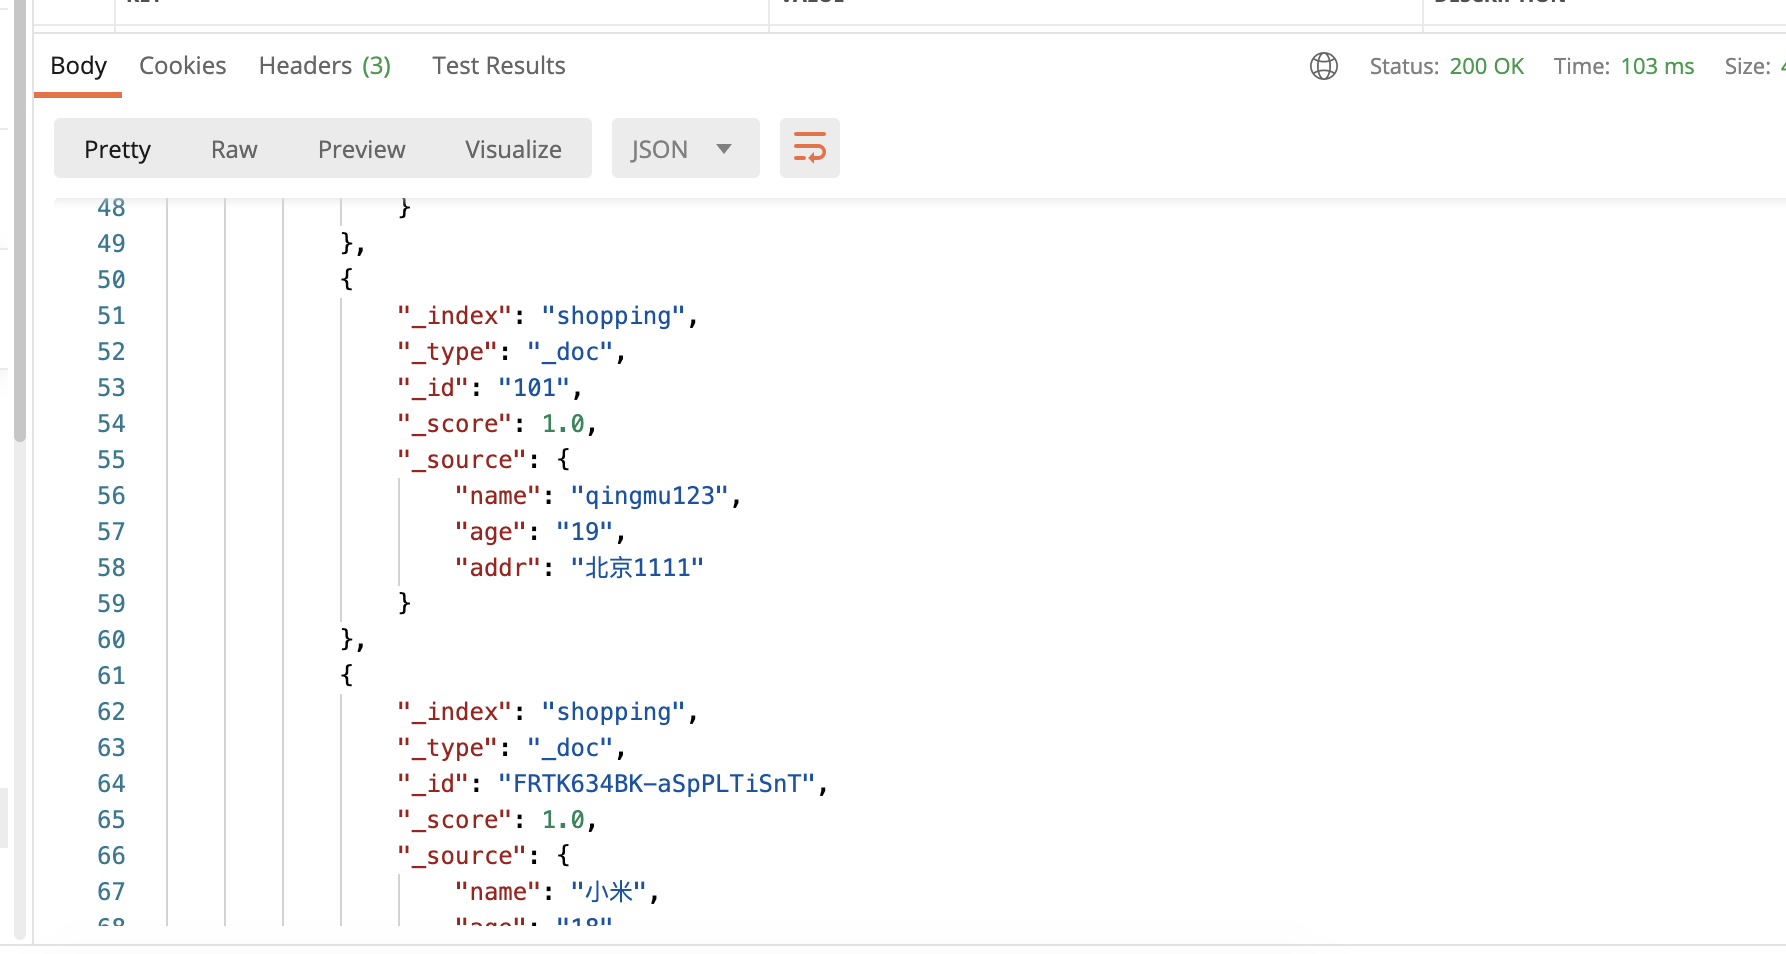
Task: Toggle the orange line wrap icon
Action: (x=809, y=148)
